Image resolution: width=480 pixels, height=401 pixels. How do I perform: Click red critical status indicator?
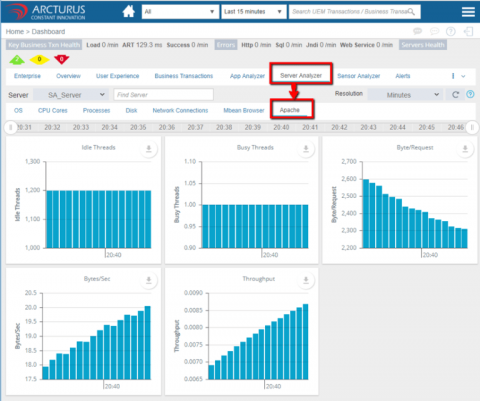[x=61, y=60]
